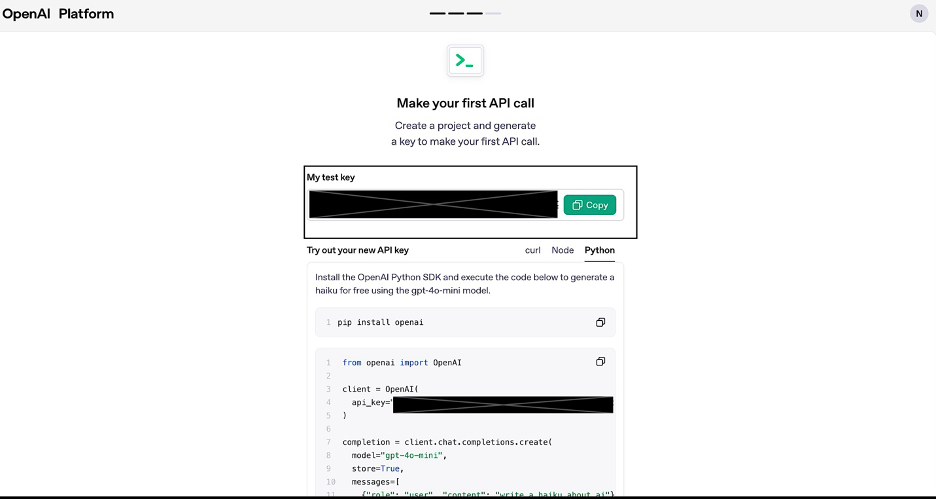Screen dimensions: 936x500
Task: Click the model="gpt-4o-mini" code line
Action: tap(399, 455)
